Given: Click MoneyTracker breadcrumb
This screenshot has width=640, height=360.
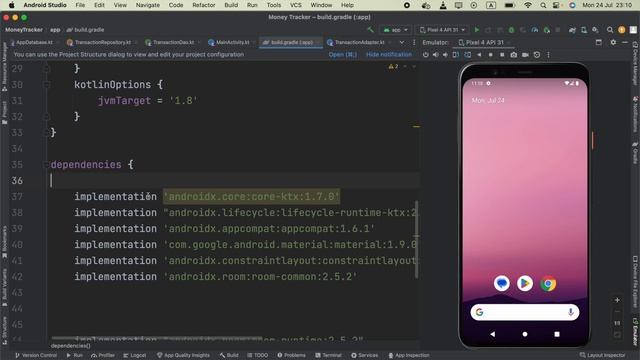Looking at the screenshot, I should click(x=24, y=30).
